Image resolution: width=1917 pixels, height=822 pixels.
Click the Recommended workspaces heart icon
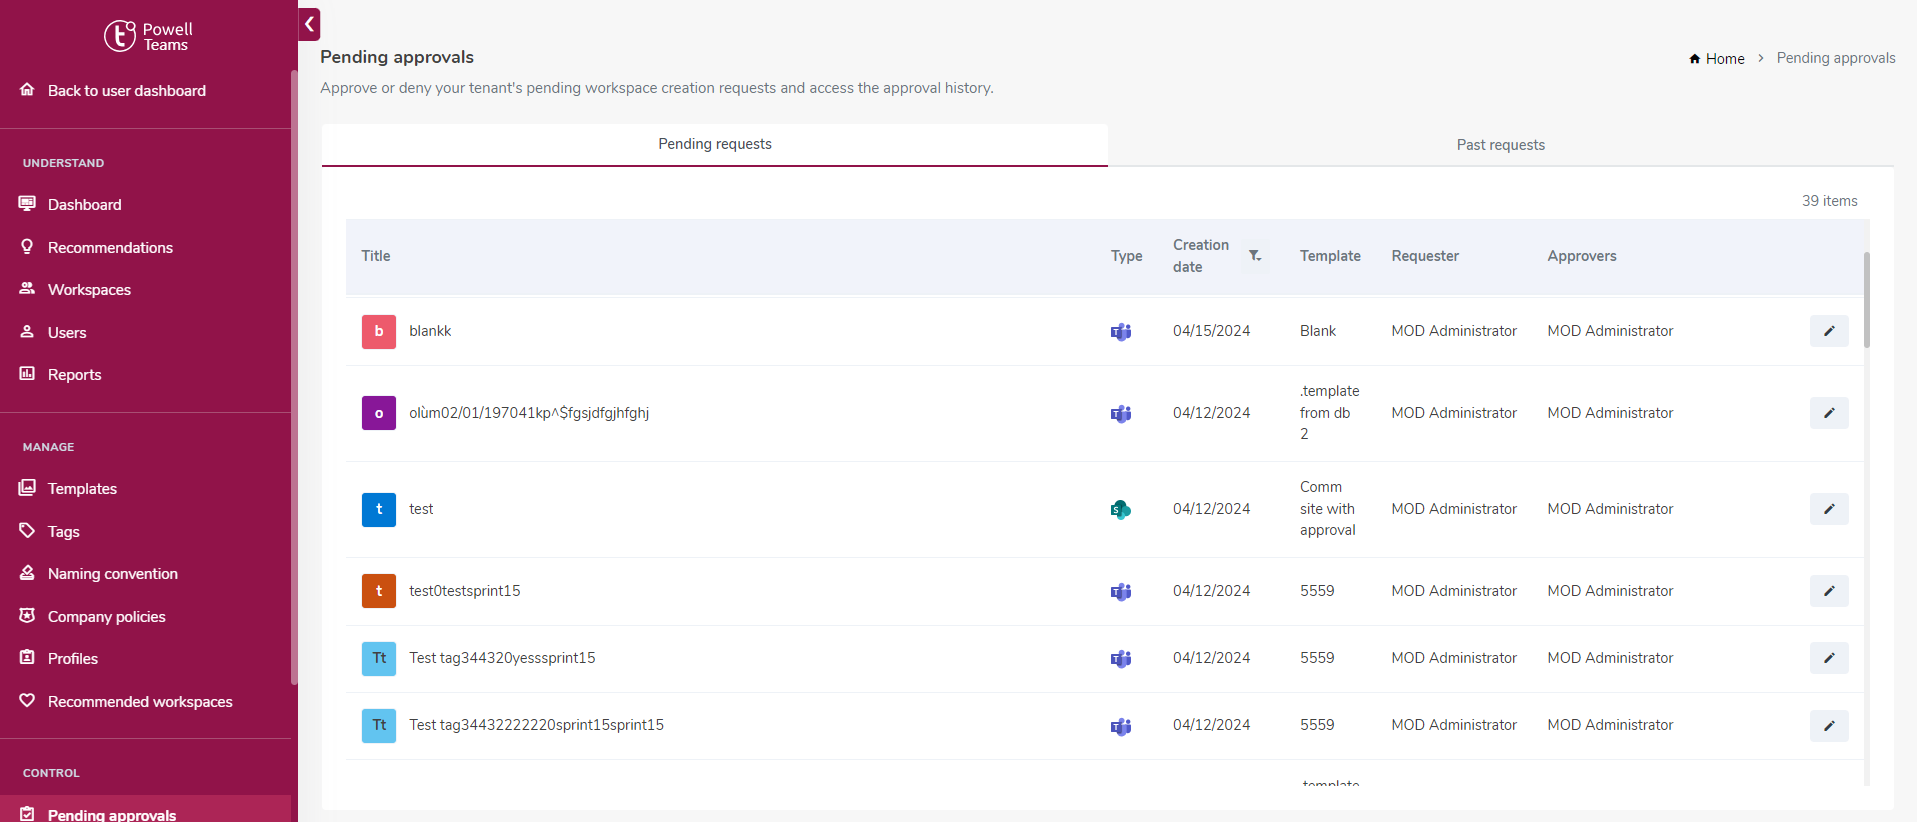pyautogui.click(x=27, y=701)
